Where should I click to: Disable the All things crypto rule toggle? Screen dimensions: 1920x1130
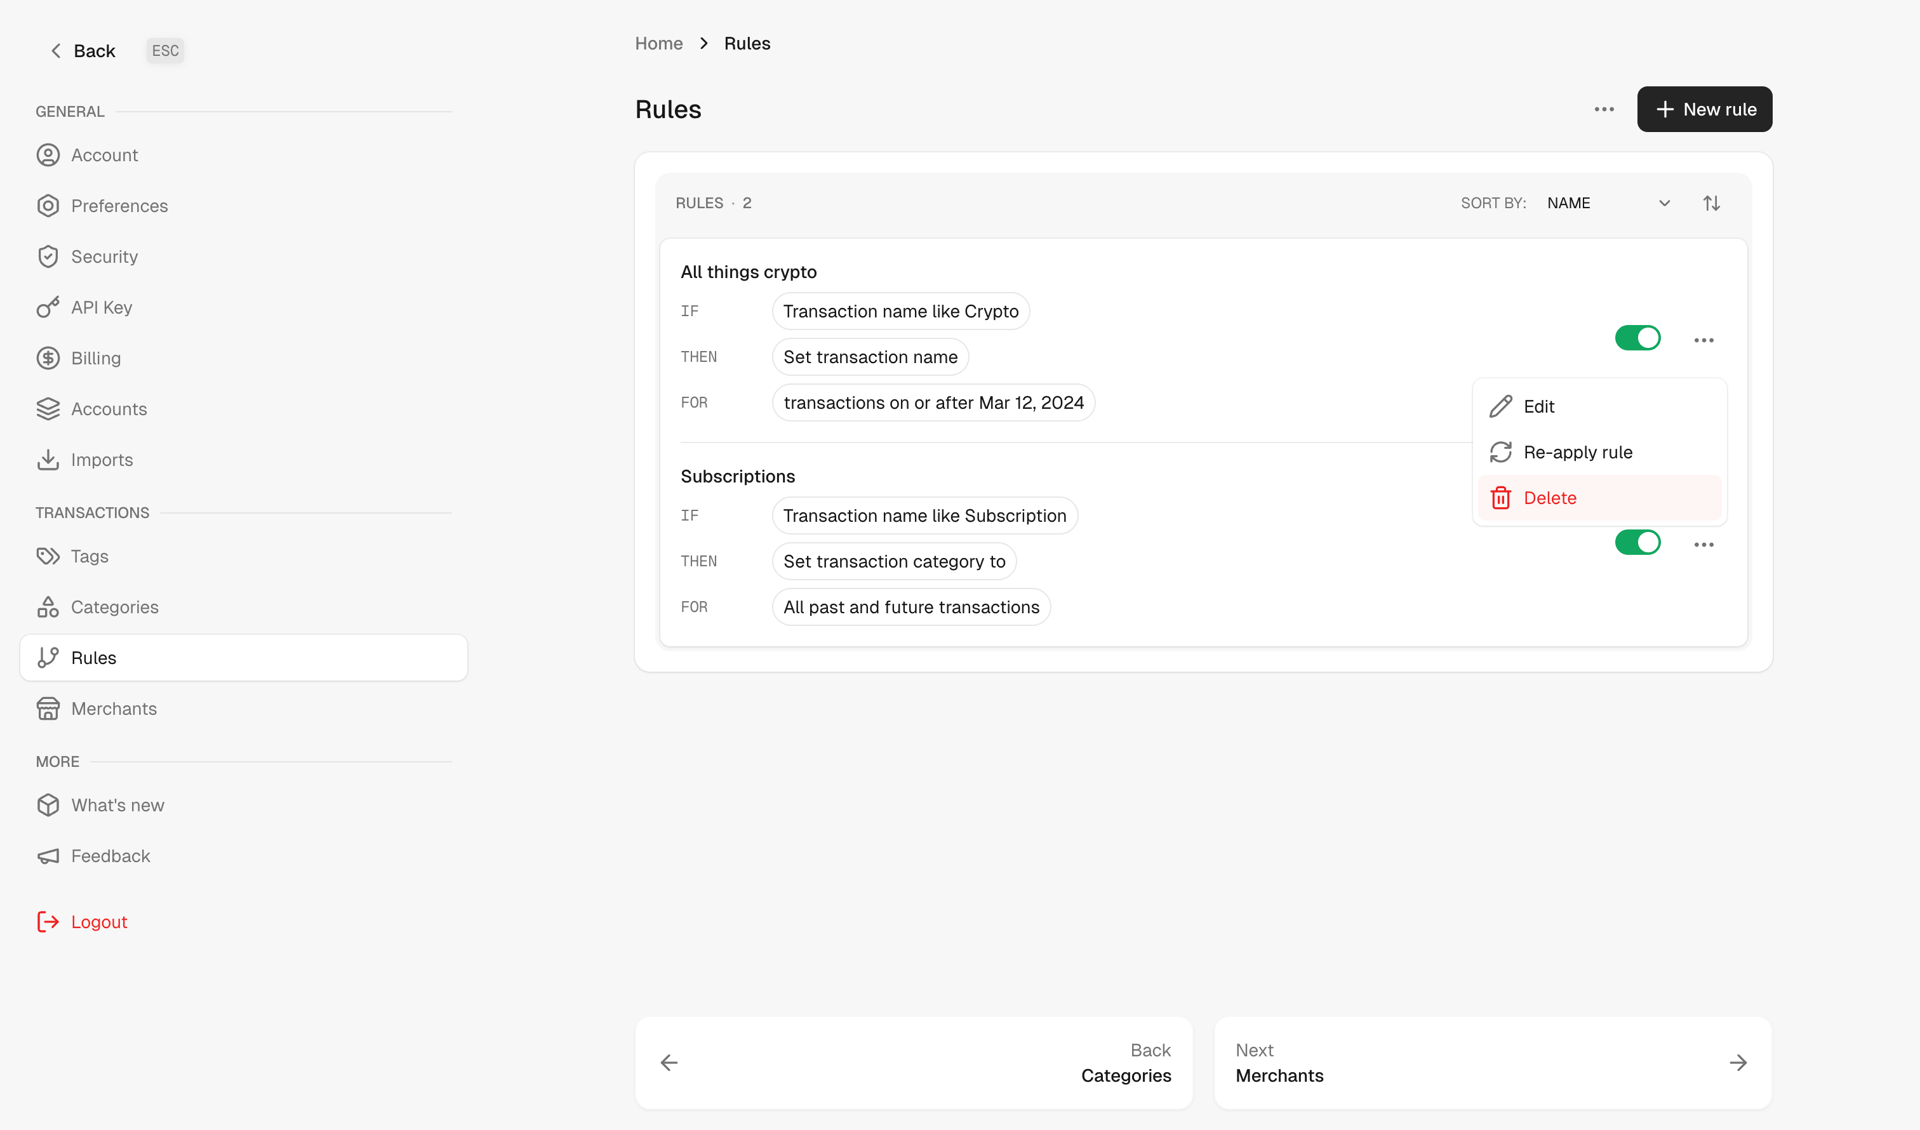[1637, 338]
